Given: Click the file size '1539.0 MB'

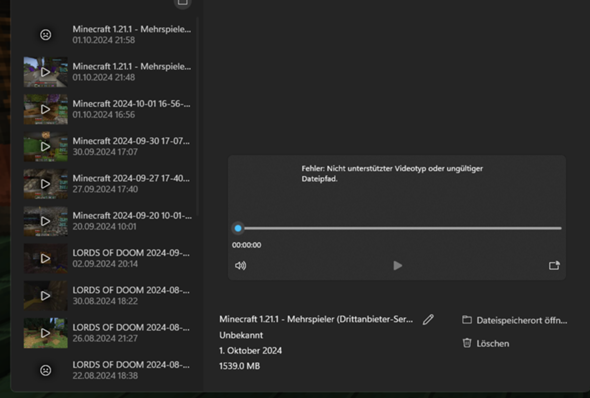Looking at the screenshot, I should click(239, 366).
